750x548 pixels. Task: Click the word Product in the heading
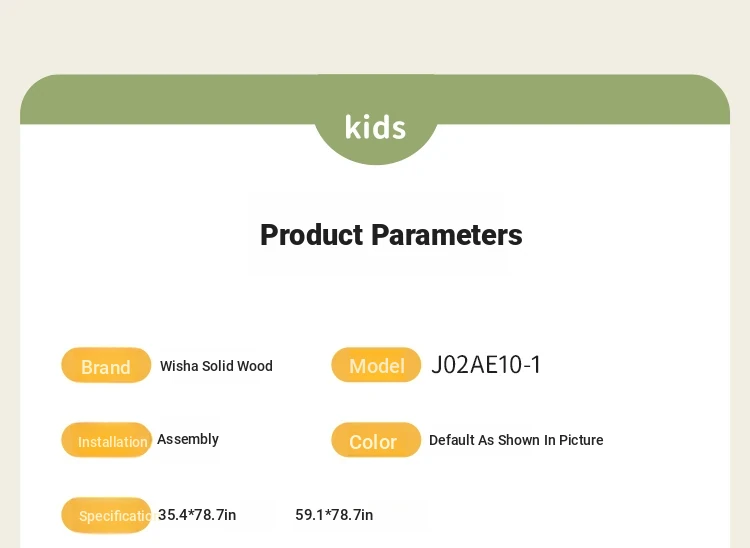311,235
